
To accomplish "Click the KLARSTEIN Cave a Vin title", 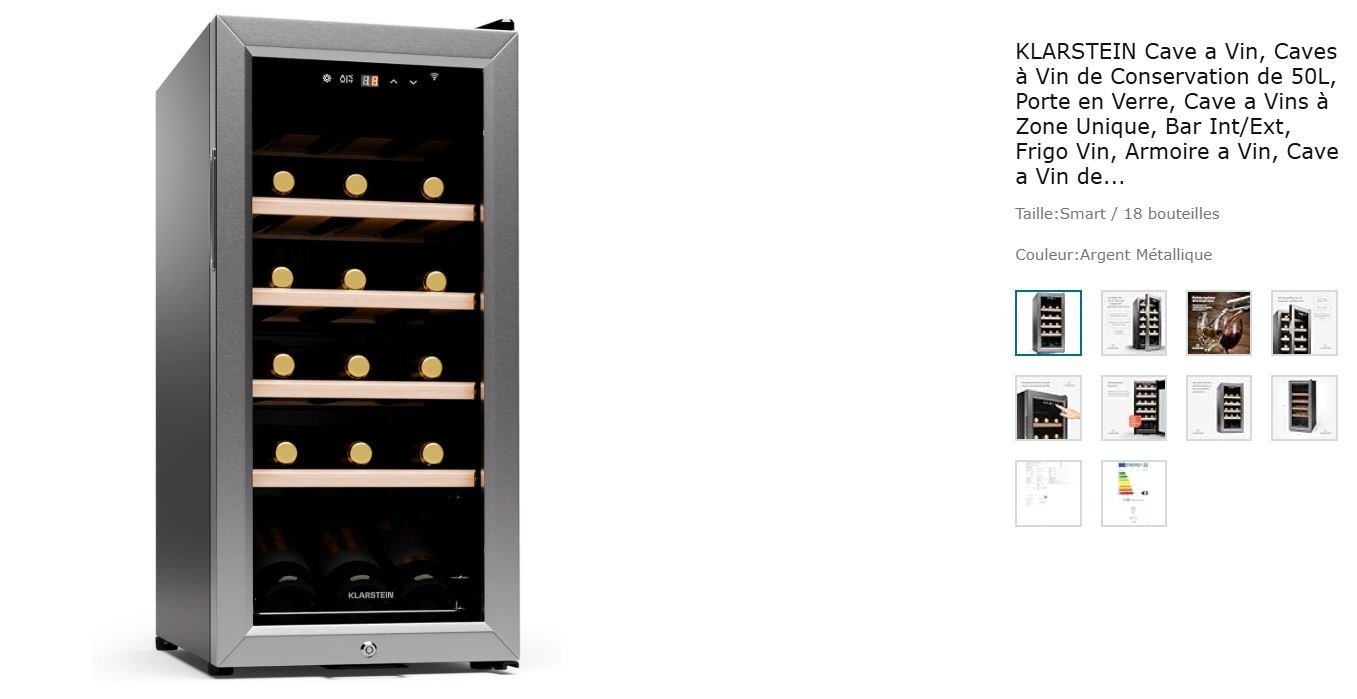I will (x=1177, y=114).
